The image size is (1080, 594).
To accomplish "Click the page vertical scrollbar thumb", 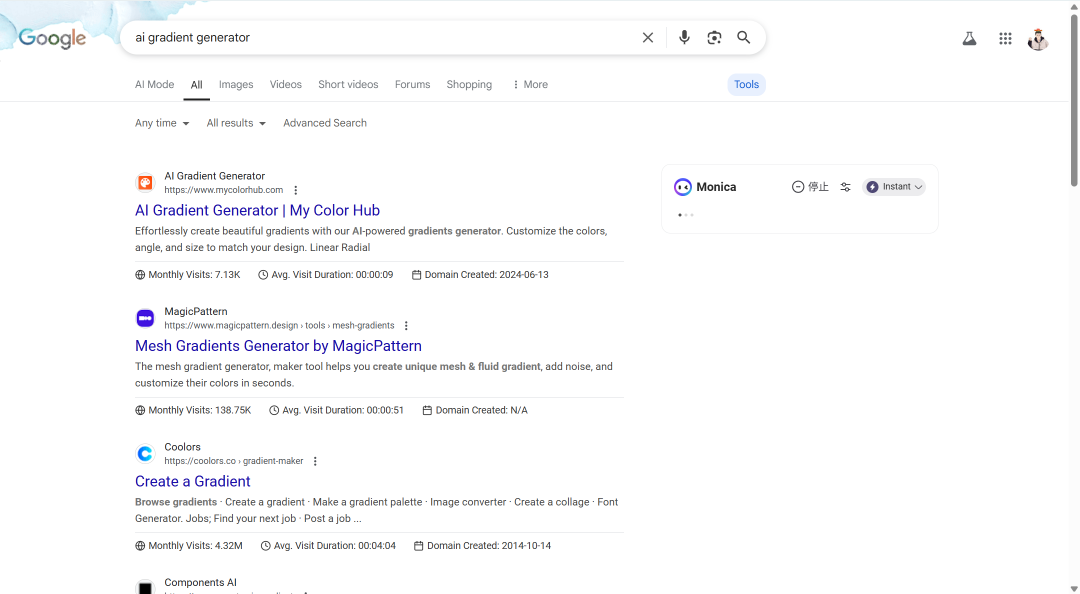I will coord(1074,100).
